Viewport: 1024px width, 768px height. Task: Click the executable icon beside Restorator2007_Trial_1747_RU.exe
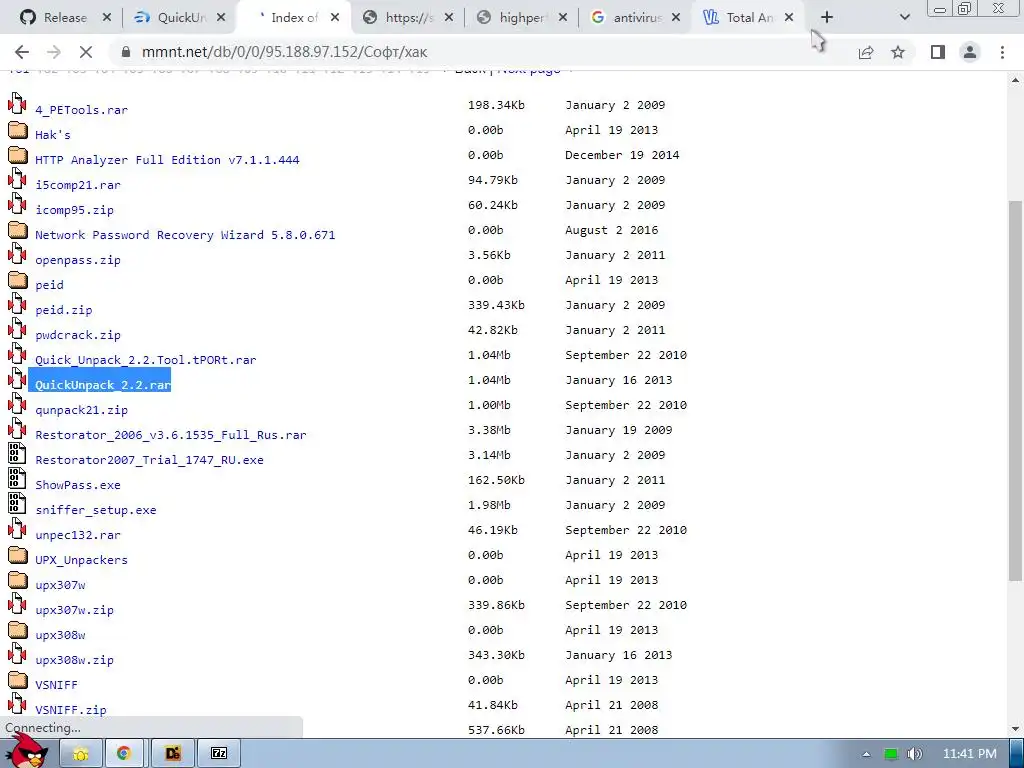coord(17,454)
